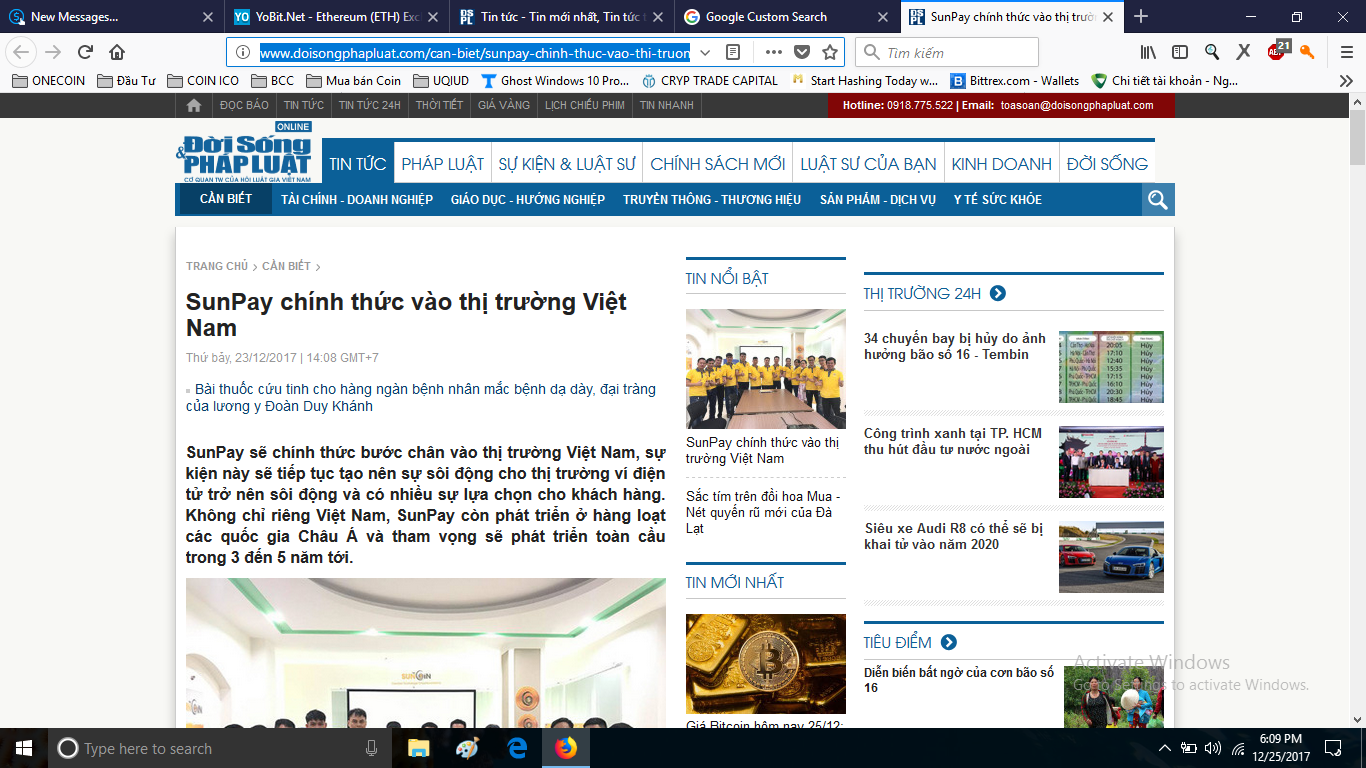Click the flight schedule board thumbnail
This screenshot has height=768, width=1366.
(x=1111, y=367)
